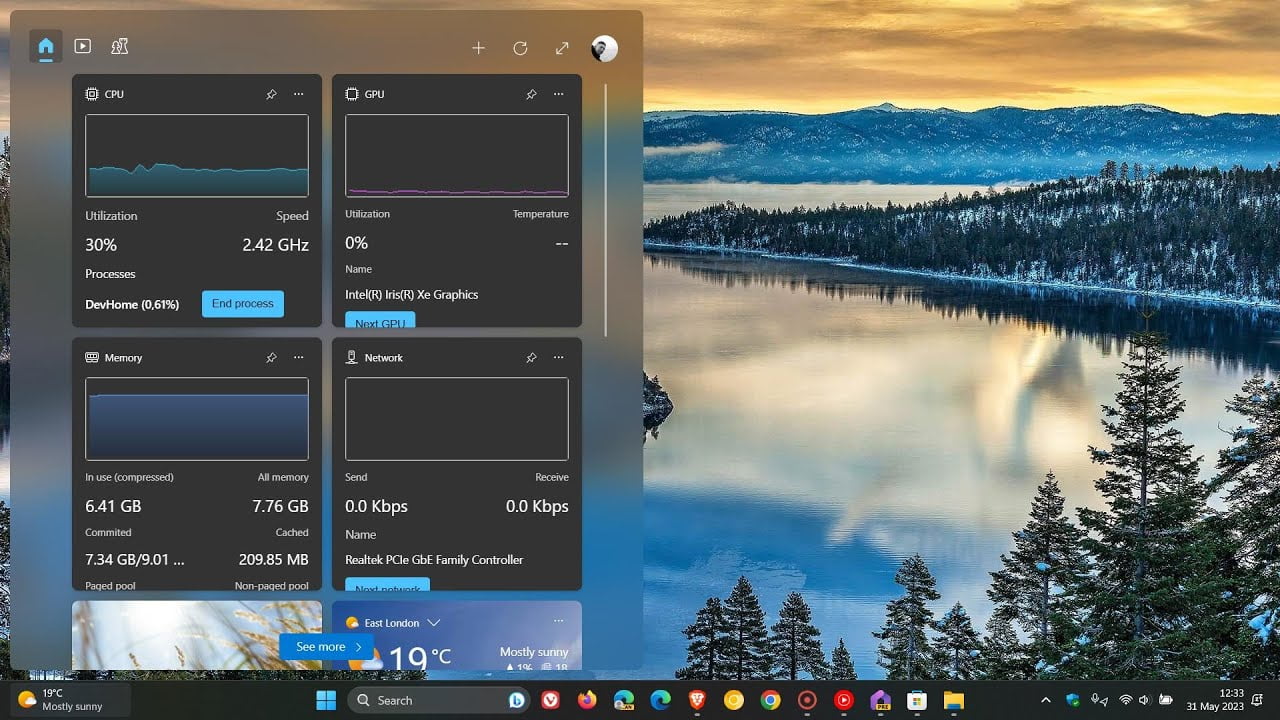This screenshot has width=1280, height=720.
Task: Refresh widgets using the refresh icon
Action: point(520,47)
